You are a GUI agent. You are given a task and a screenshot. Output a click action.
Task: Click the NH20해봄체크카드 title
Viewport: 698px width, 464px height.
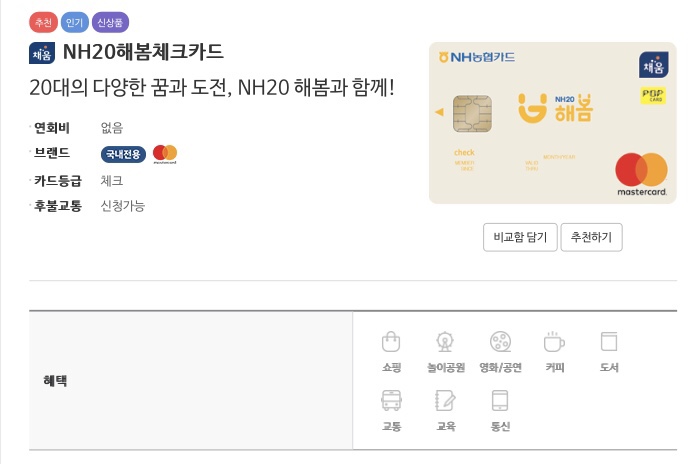[143, 52]
